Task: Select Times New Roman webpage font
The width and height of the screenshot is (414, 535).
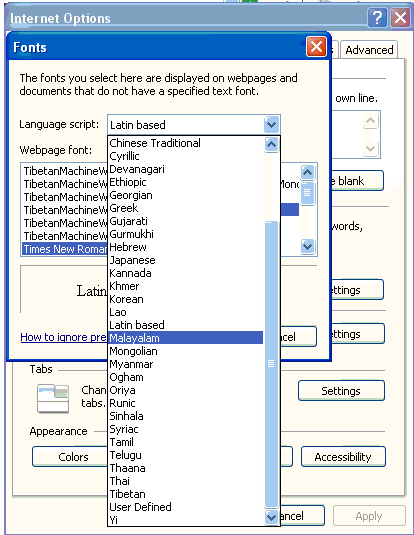Action: [65, 249]
